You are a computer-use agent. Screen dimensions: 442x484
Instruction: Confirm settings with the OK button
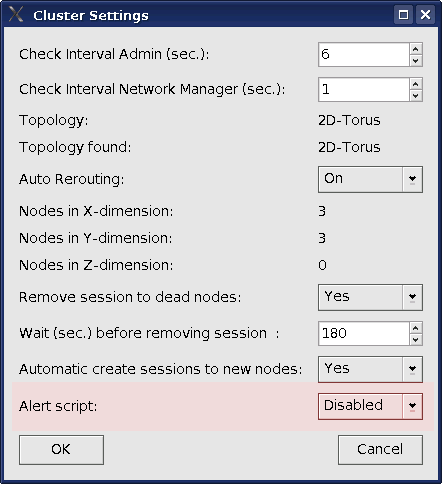click(61, 449)
